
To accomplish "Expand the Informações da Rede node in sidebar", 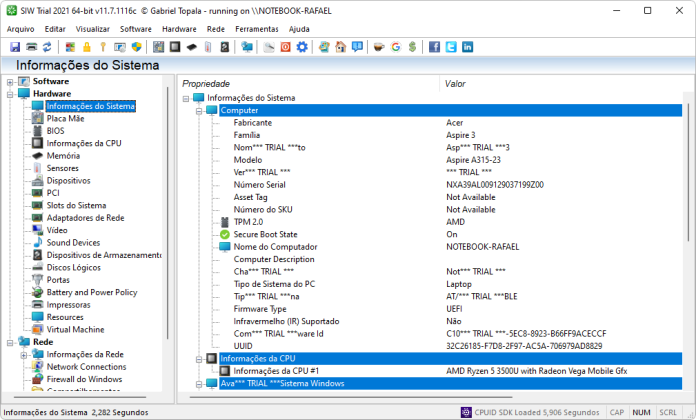I will (24, 355).
